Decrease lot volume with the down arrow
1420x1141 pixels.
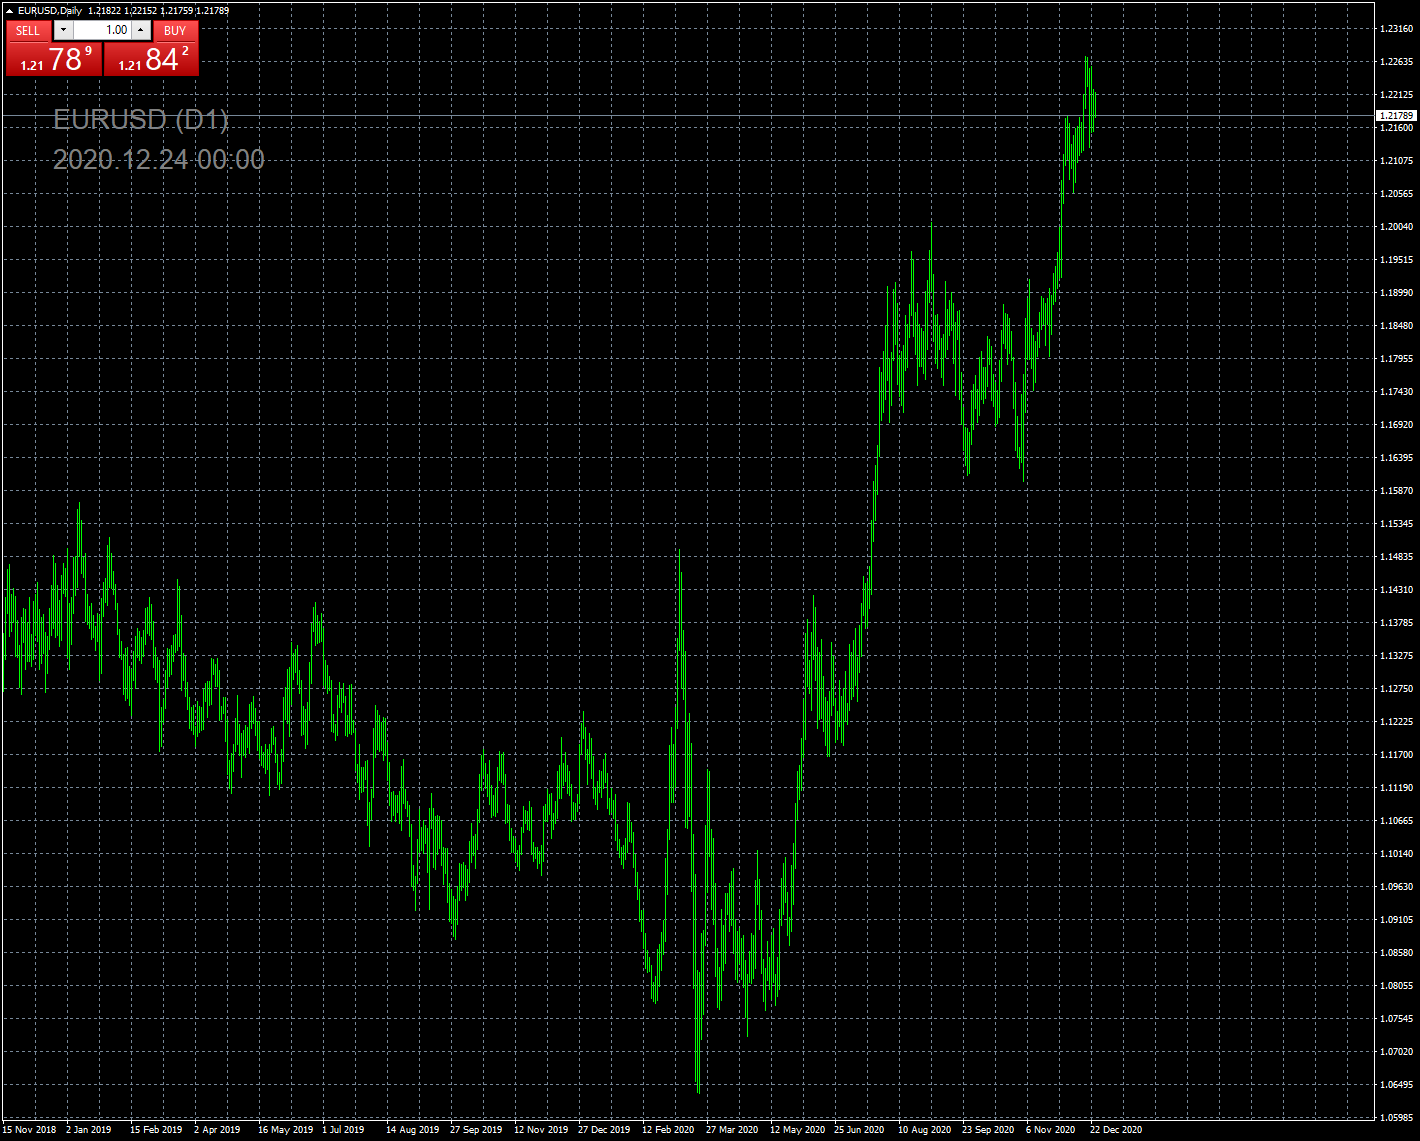click(63, 30)
